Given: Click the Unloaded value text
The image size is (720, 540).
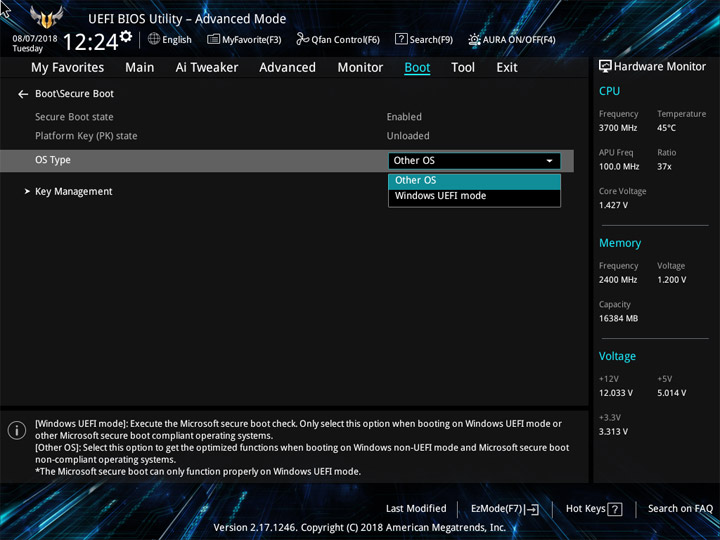Looking at the screenshot, I should tap(408, 136).
